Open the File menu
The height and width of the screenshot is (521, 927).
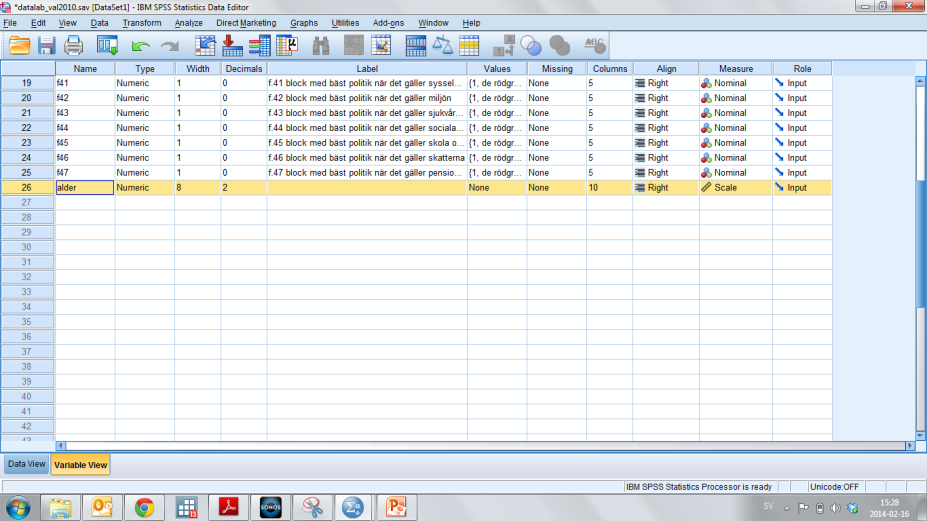10,23
